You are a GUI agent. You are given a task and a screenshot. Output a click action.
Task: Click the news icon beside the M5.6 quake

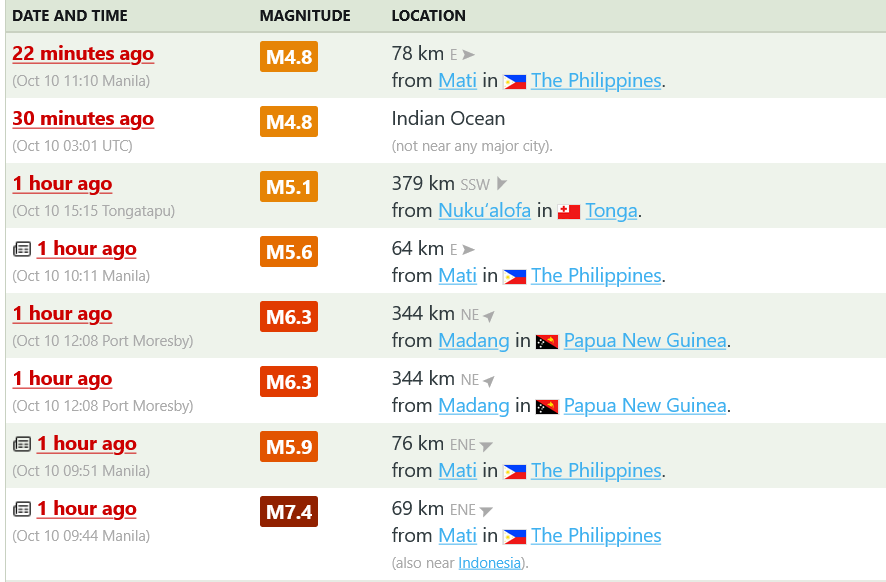[22, 249]
